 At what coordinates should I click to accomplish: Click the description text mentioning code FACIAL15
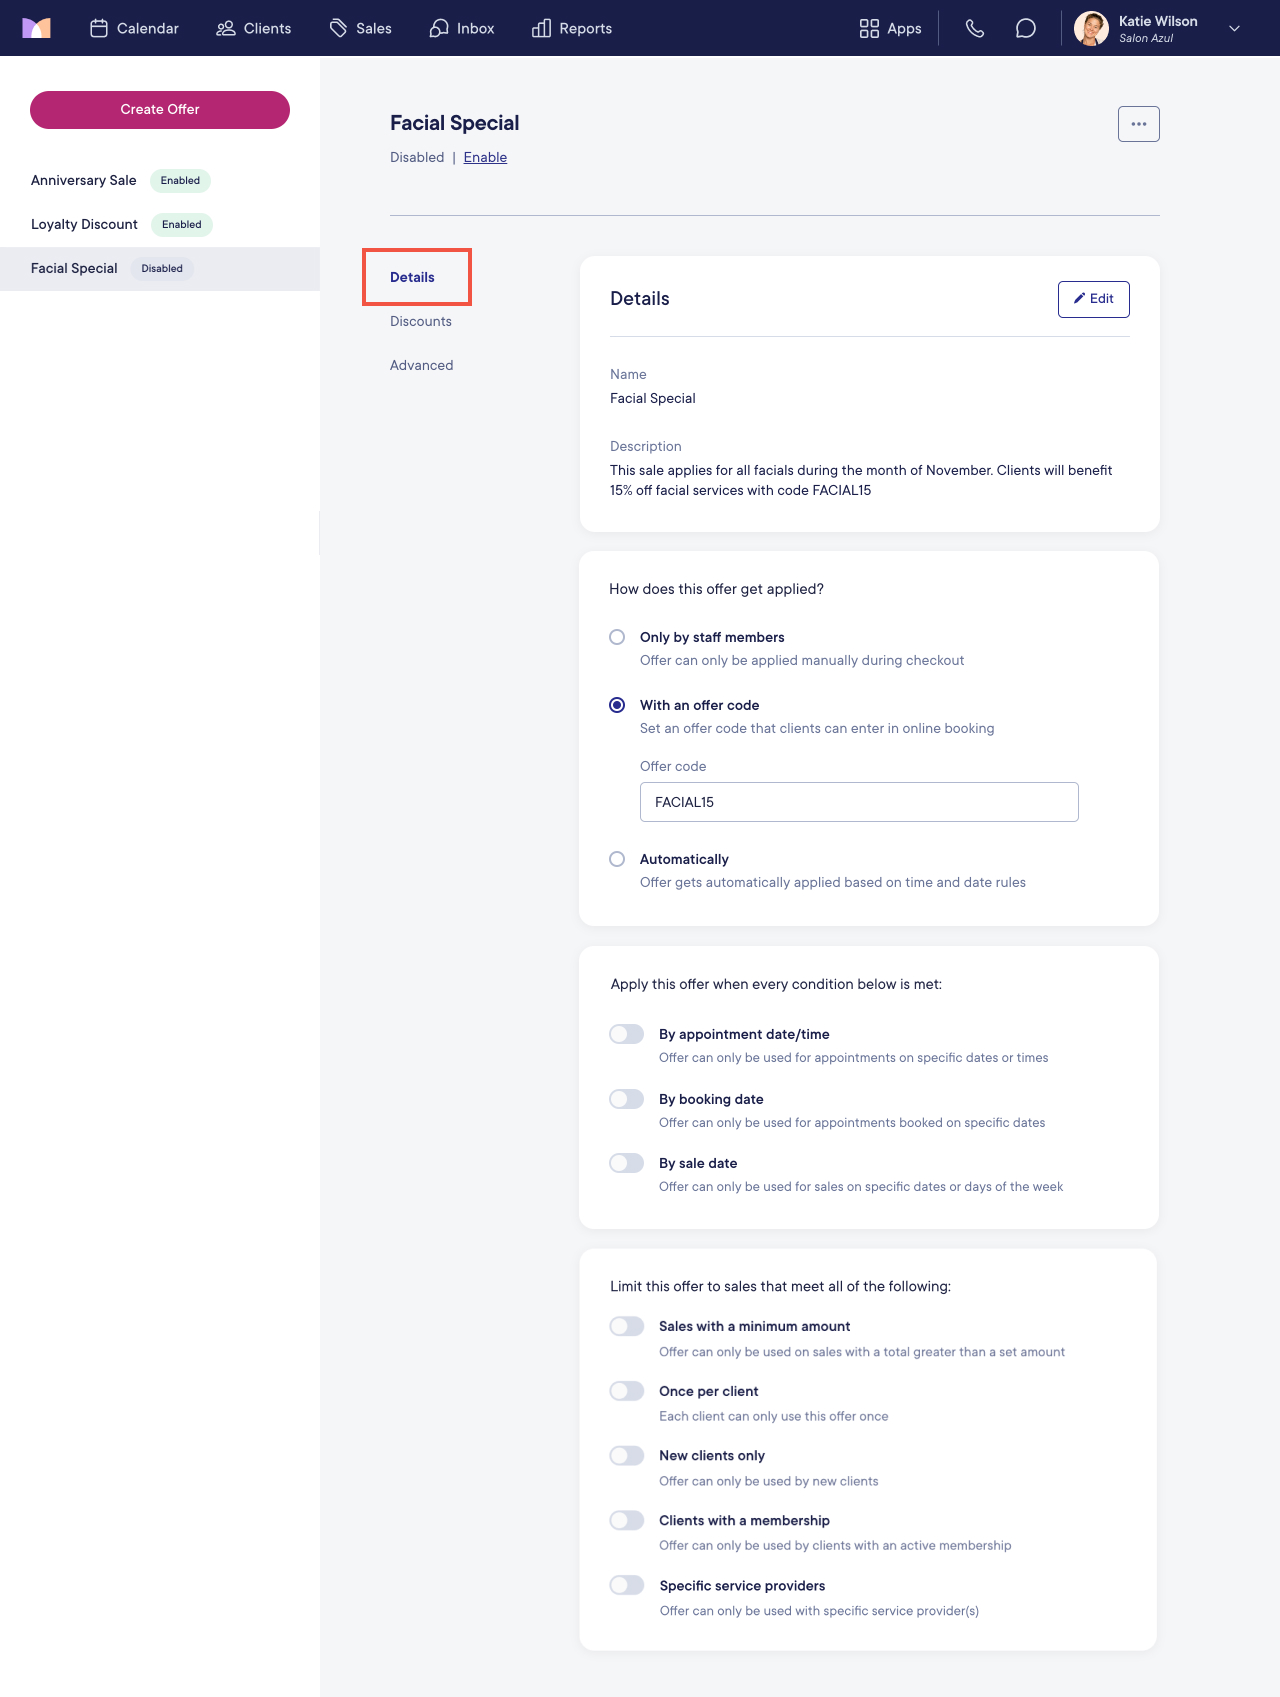[x=861, y=480]
